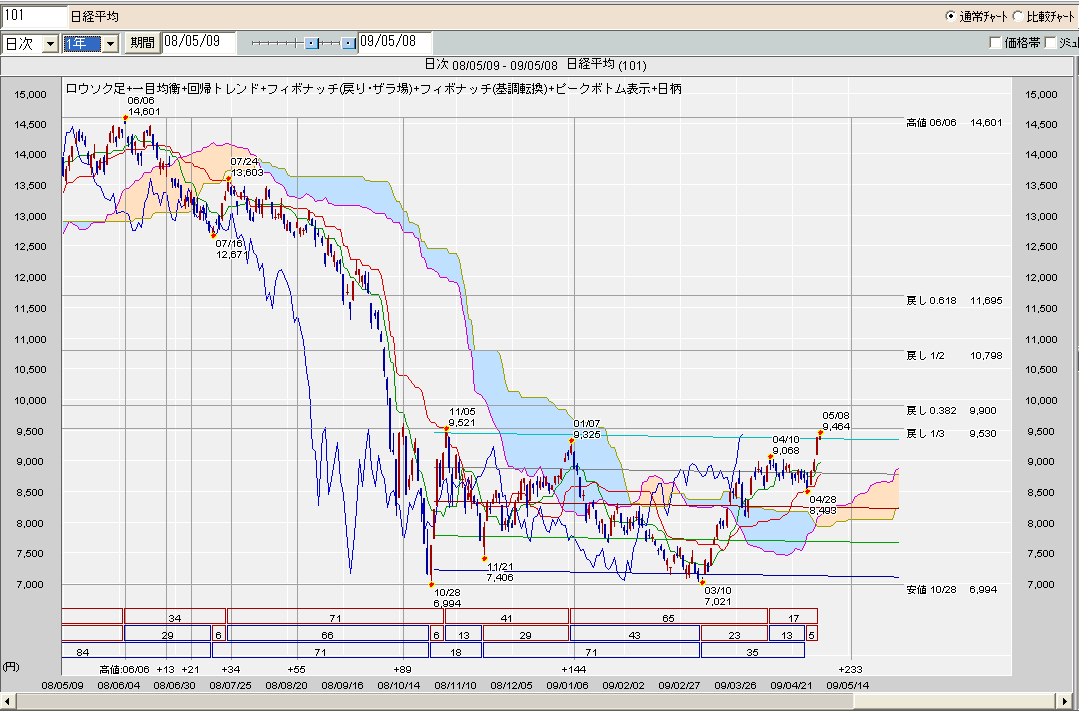Click the 戻し 1/3 9,530 Fibonacci label
The height and width of the screenshot is (711, 1079).
(x=952, y=434)
